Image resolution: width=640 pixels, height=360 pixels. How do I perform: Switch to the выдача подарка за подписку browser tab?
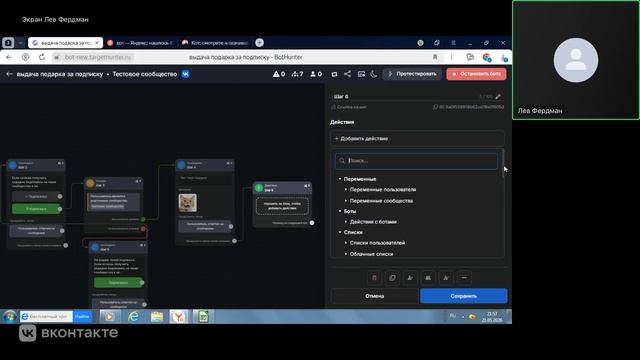click(65, 42)
